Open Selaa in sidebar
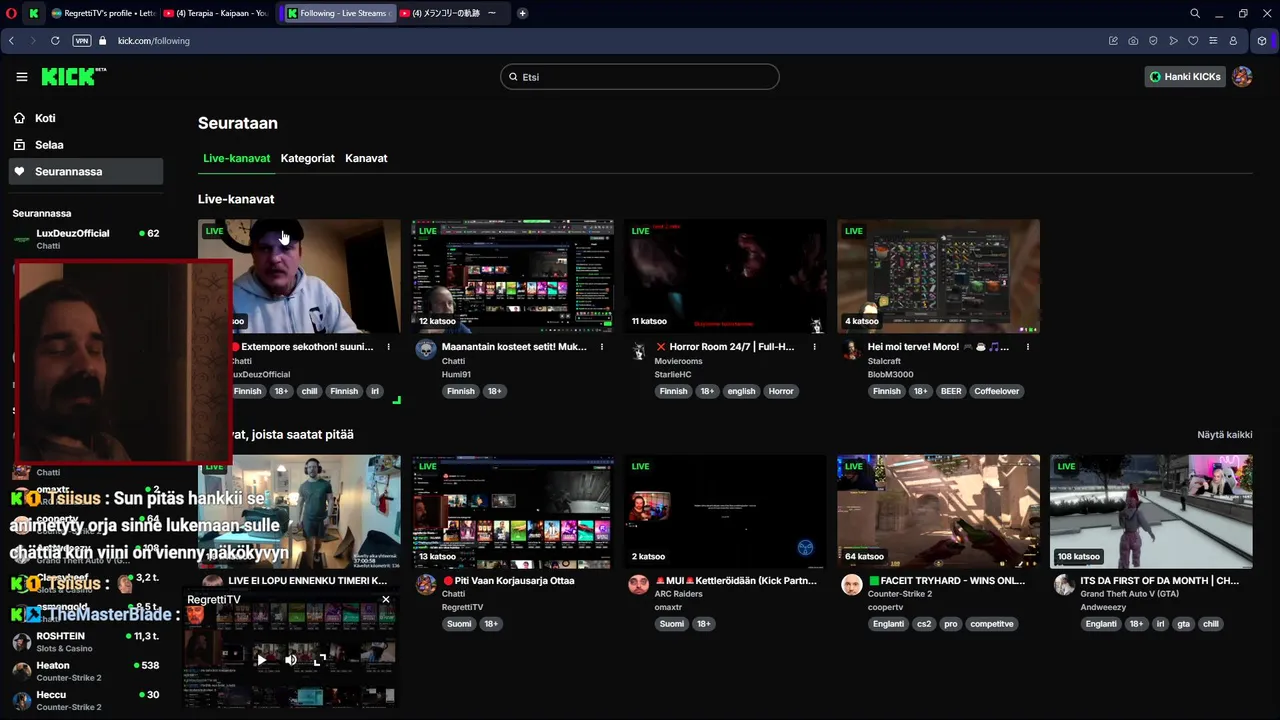Screen dimensions: 1280x720 click(85, 145)
